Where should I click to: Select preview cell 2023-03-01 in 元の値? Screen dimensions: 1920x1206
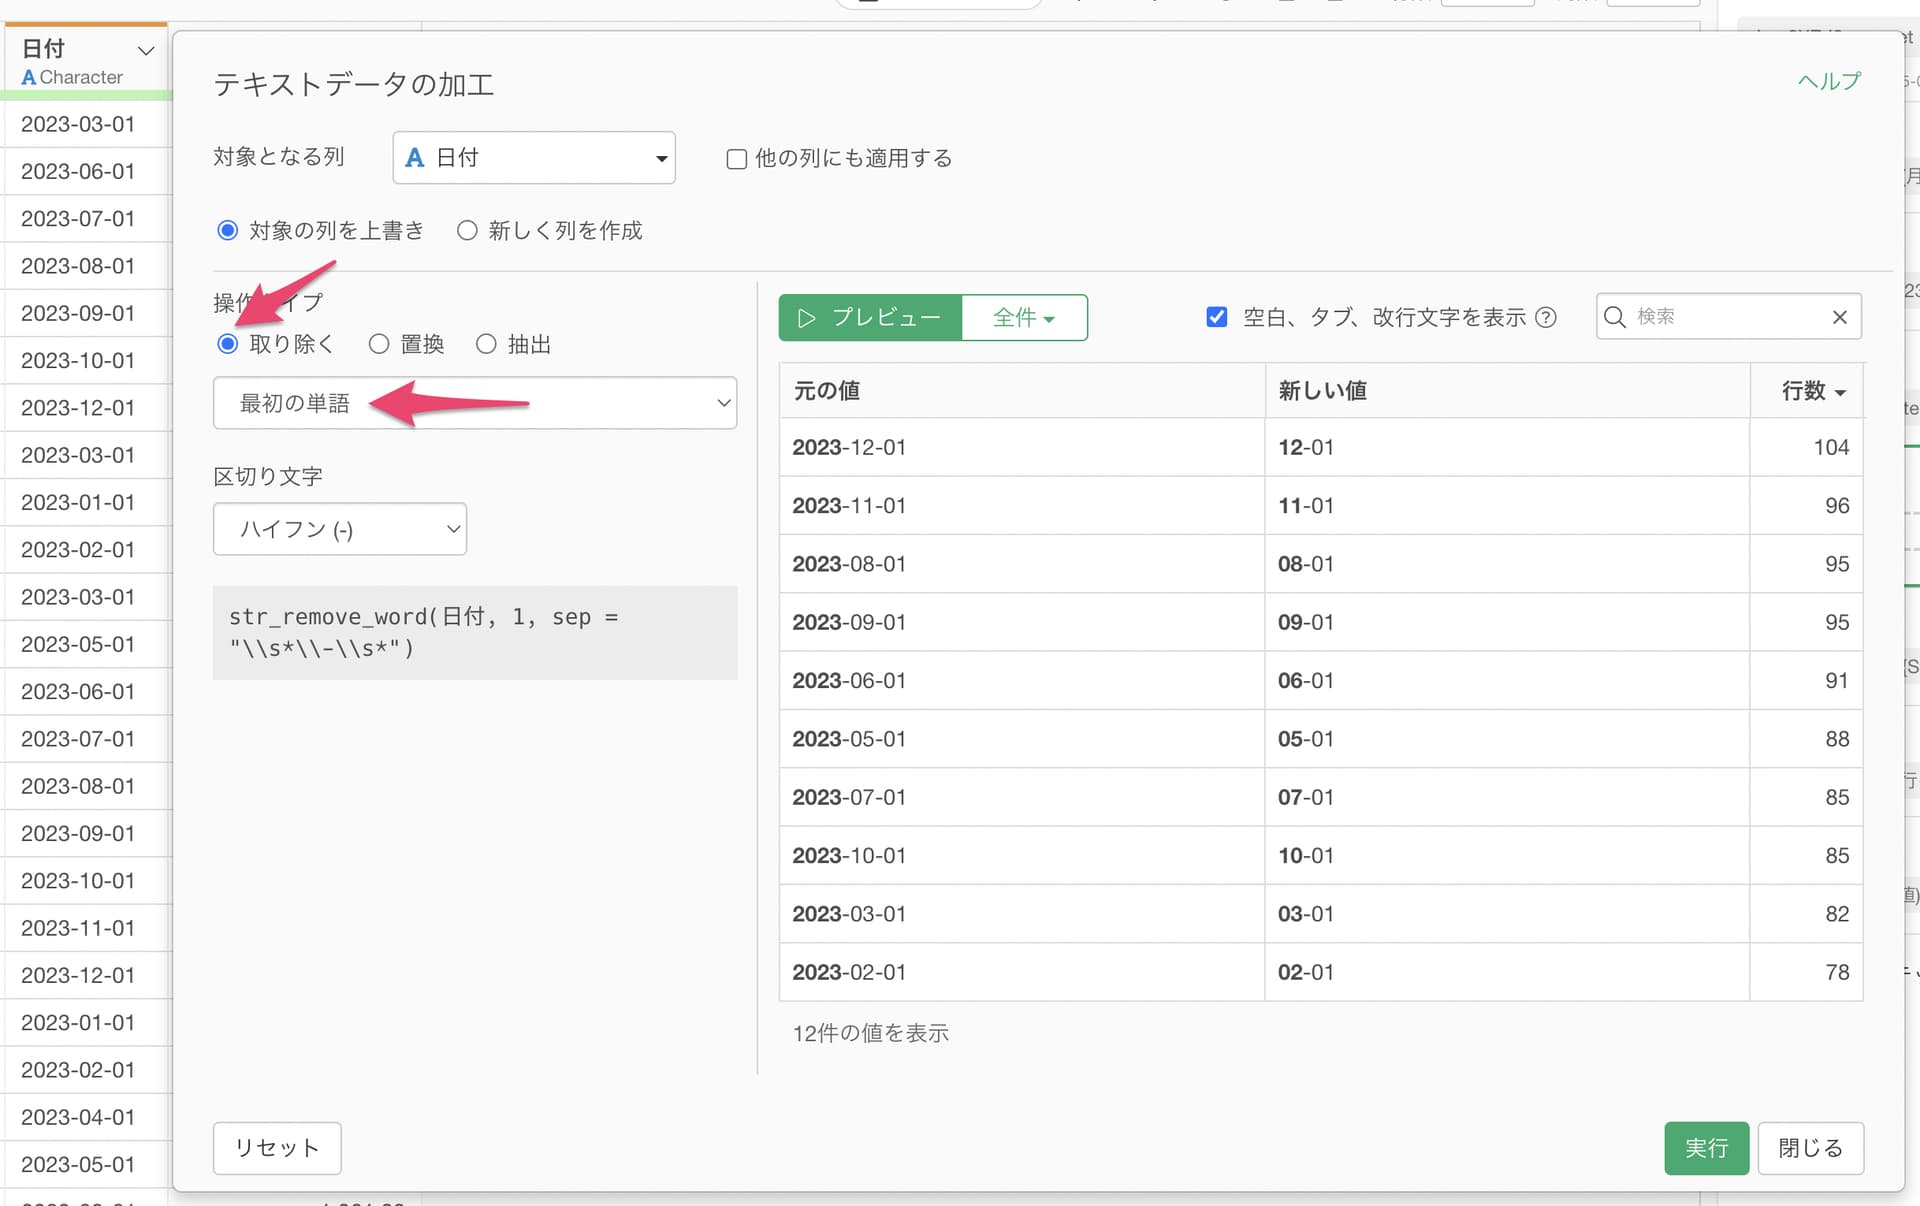tap(1022, 914)
